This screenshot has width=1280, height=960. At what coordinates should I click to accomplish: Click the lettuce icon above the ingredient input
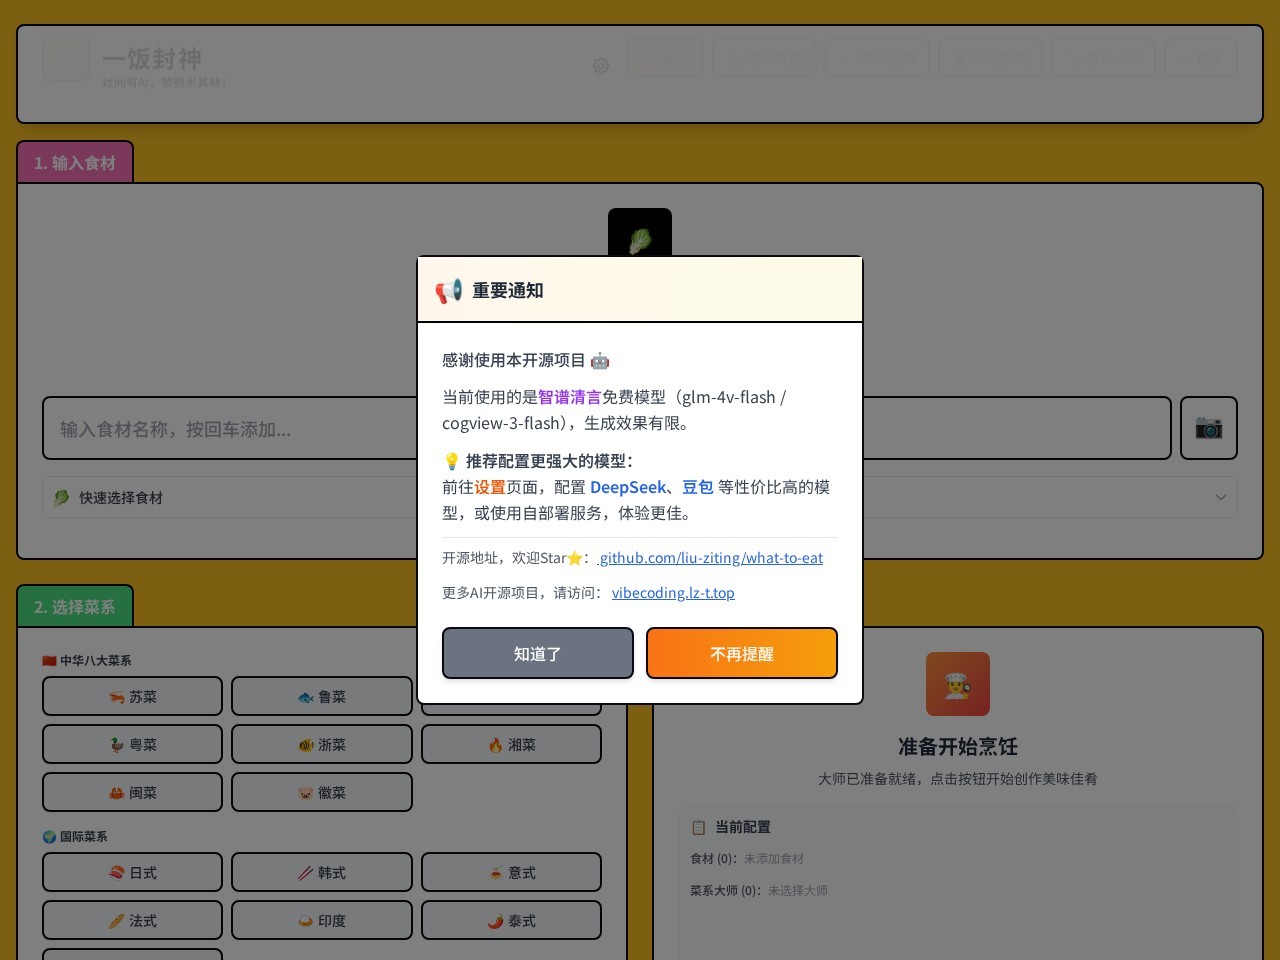click(640, 234)
